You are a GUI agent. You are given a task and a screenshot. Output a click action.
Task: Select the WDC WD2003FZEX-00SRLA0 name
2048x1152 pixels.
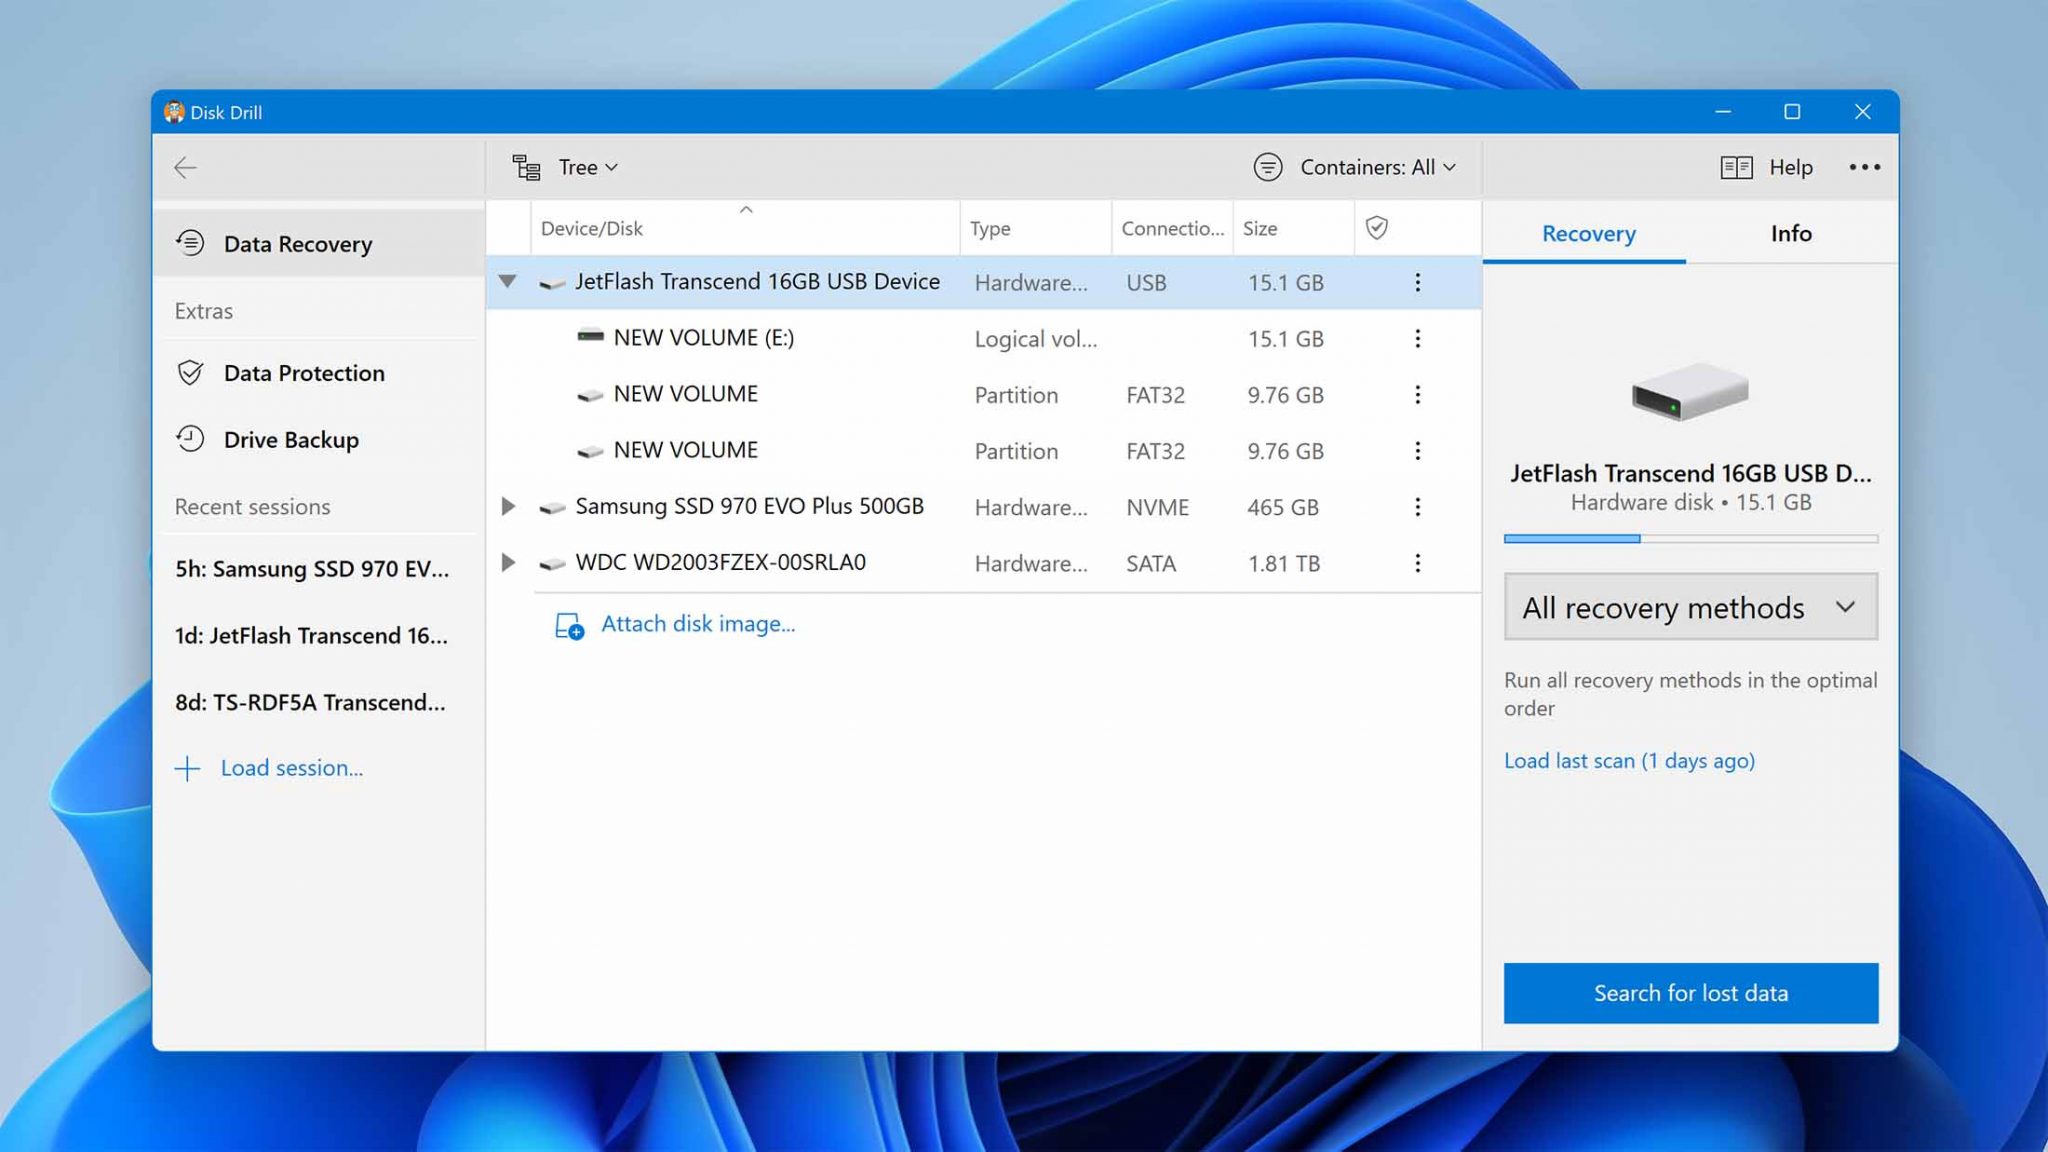point(721,562)
